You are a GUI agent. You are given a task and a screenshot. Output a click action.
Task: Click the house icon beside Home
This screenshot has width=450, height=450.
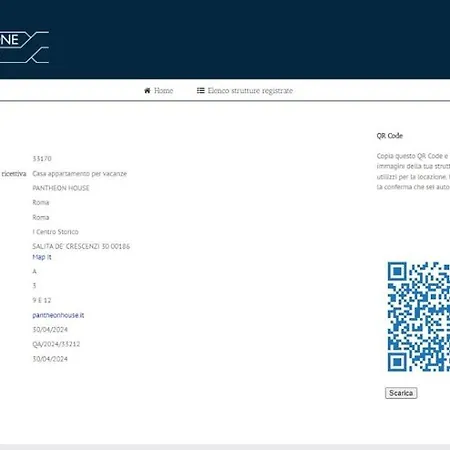(147, 90)
